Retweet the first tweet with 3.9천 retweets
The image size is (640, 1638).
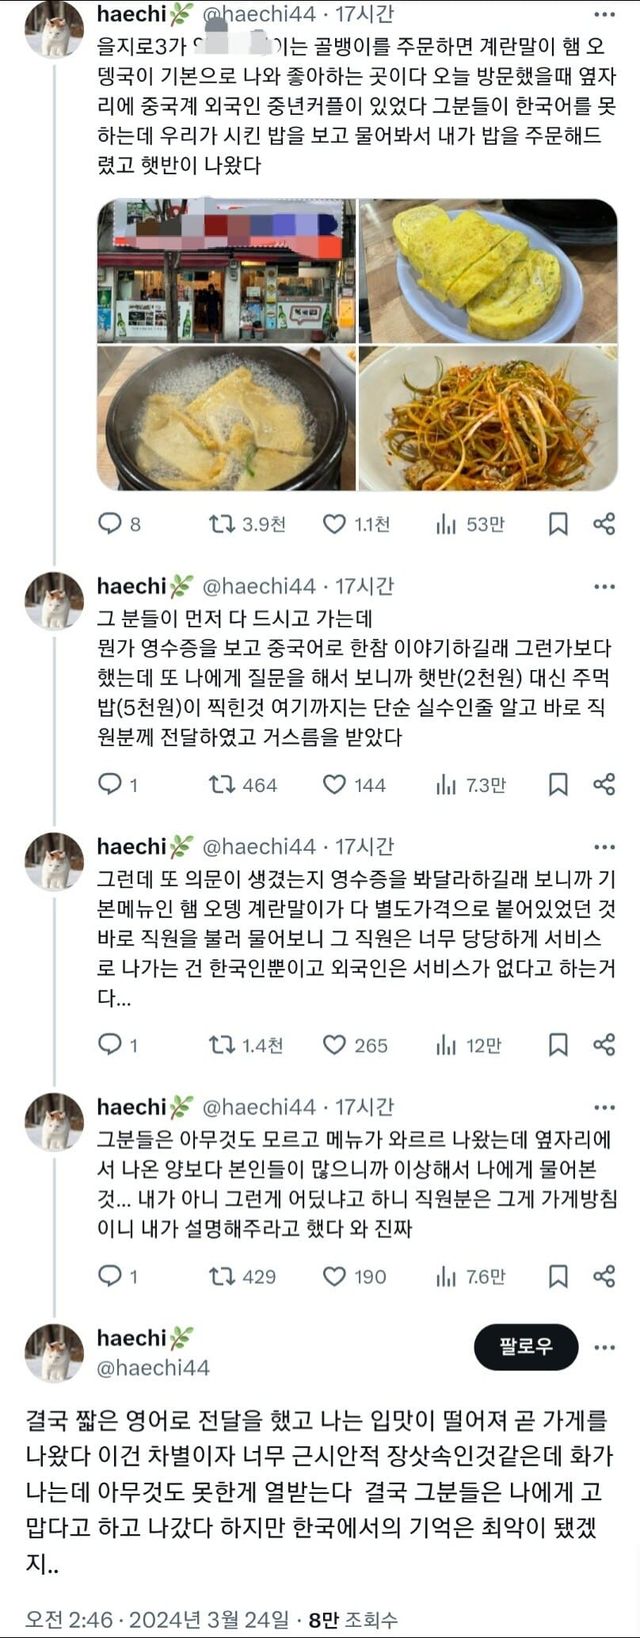pyautogui.click(x=222, y=523)
